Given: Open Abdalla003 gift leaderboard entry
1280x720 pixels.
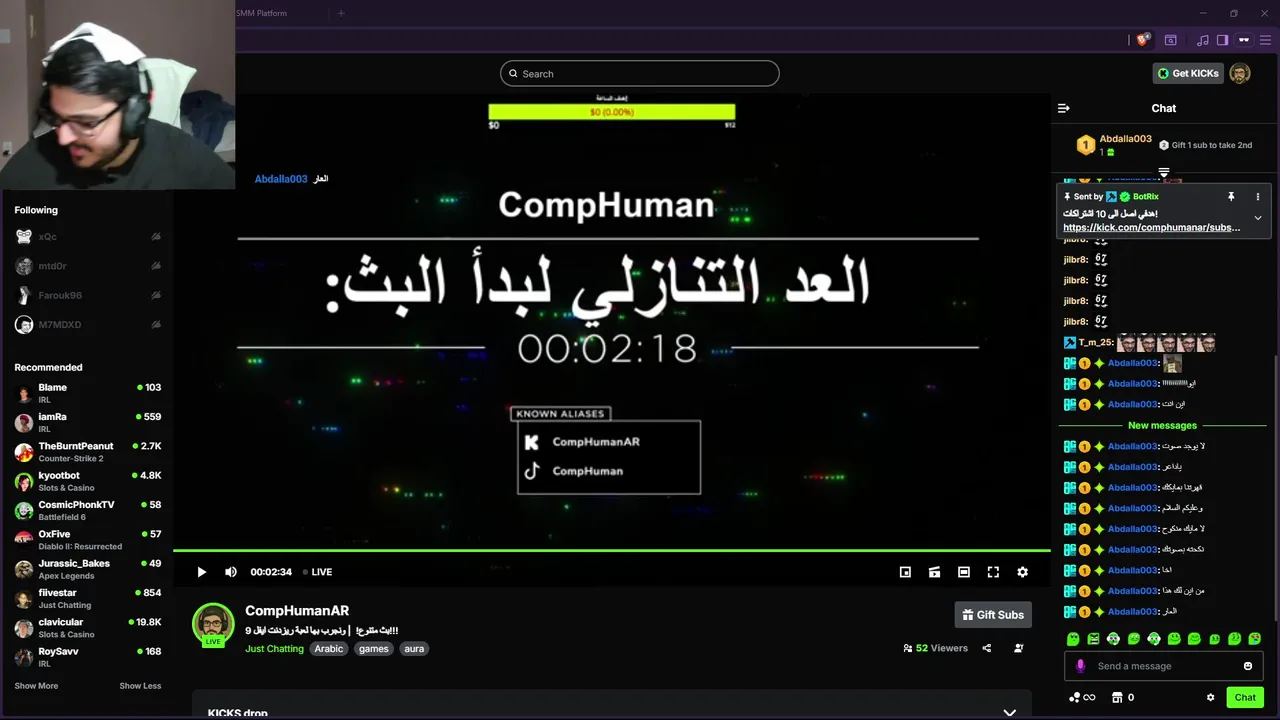Looking at the screenshot, I should click(1114, 145).
